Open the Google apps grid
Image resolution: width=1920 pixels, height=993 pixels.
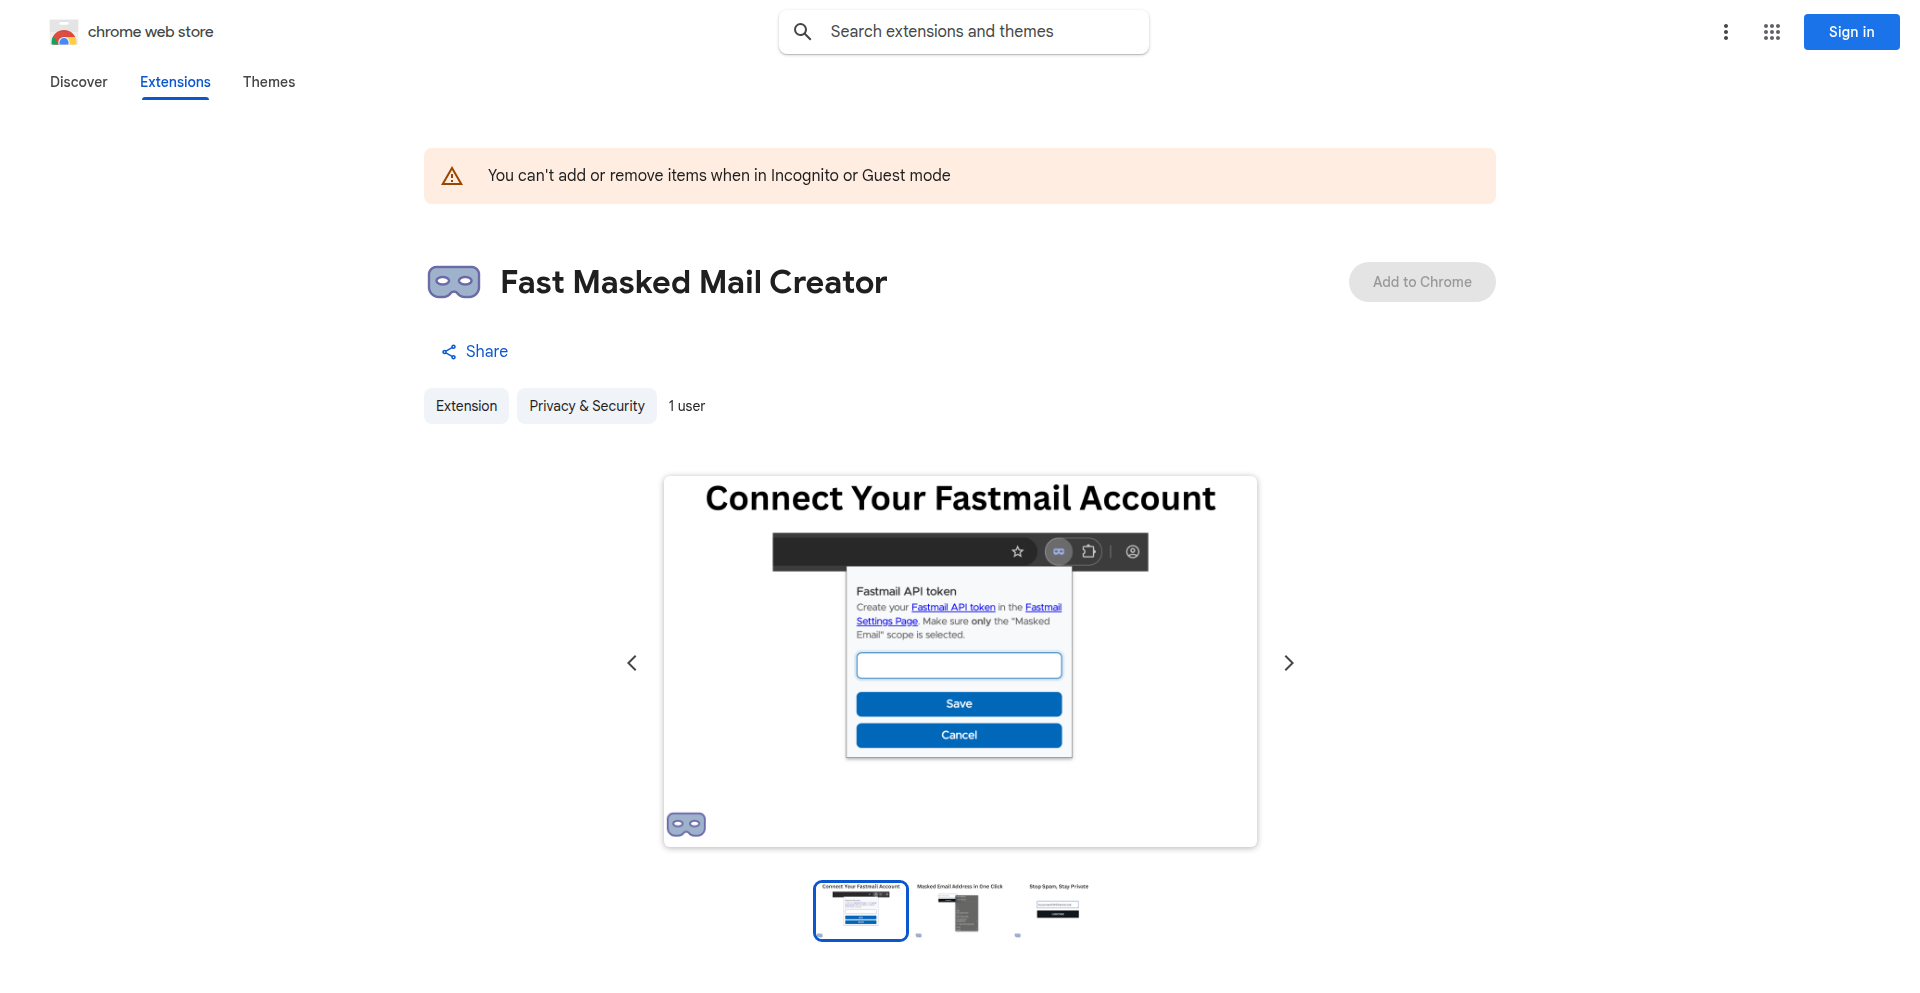click(1771, 32)
